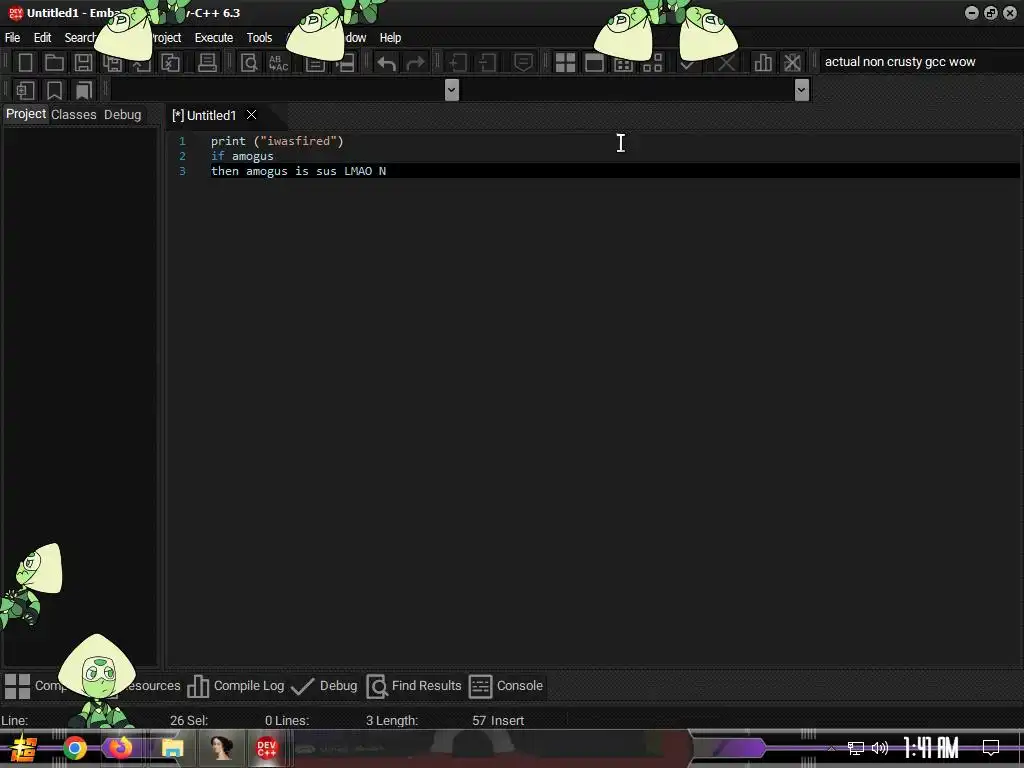Click the Close All files icon
The width and height of the screenshot is (1024, 768).
point(170,63)
